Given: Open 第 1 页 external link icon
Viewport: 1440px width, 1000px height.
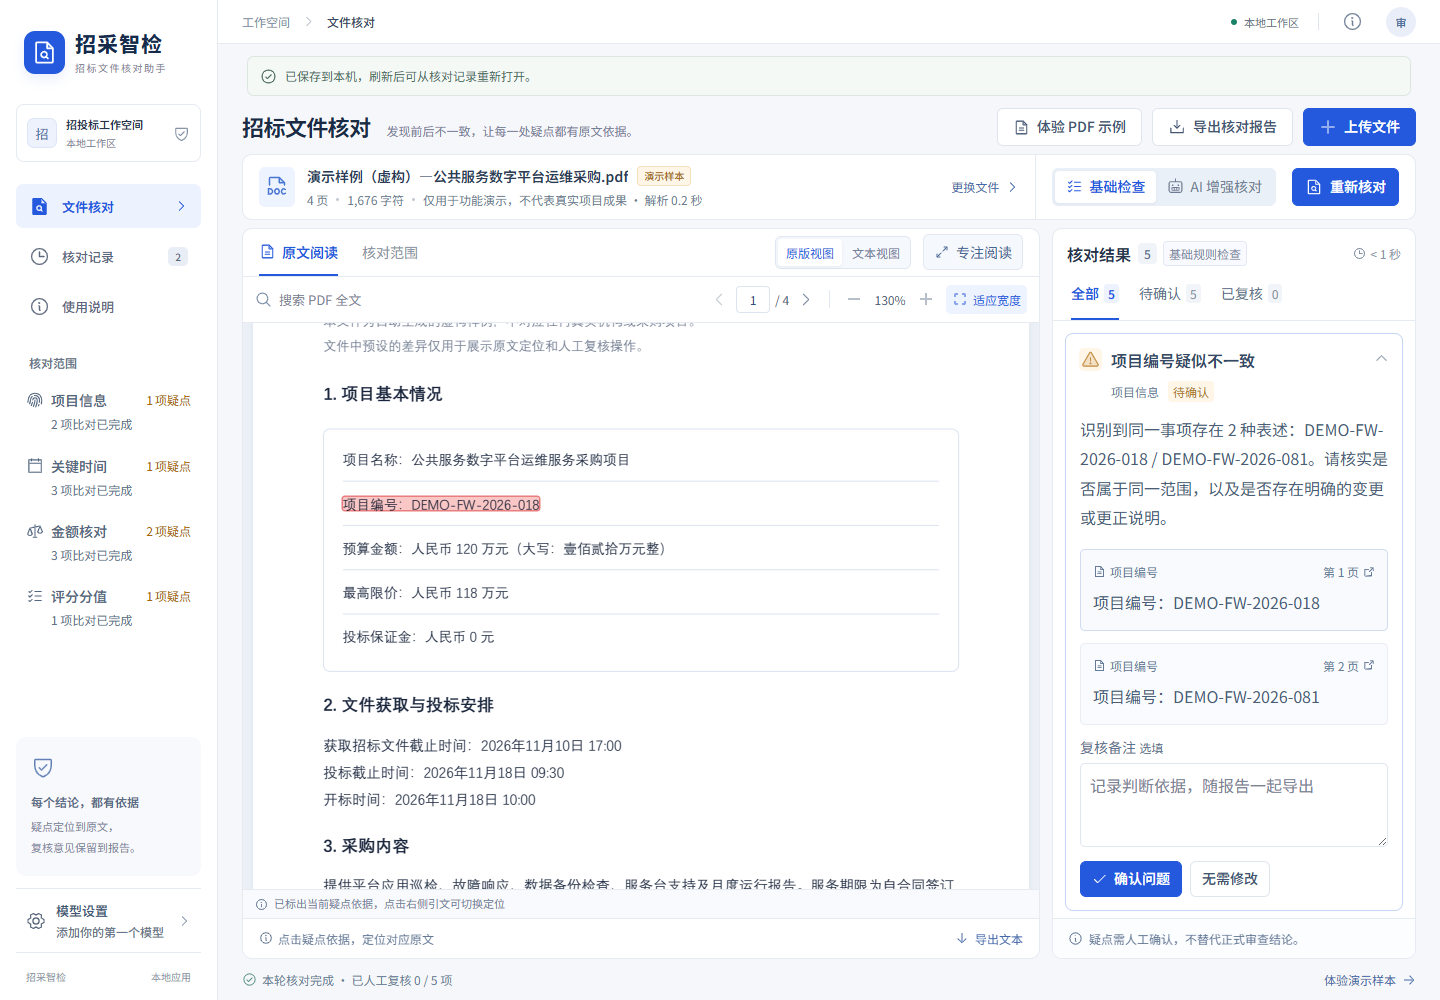Looking at the screenshot, I should [x=1369, y=572].
